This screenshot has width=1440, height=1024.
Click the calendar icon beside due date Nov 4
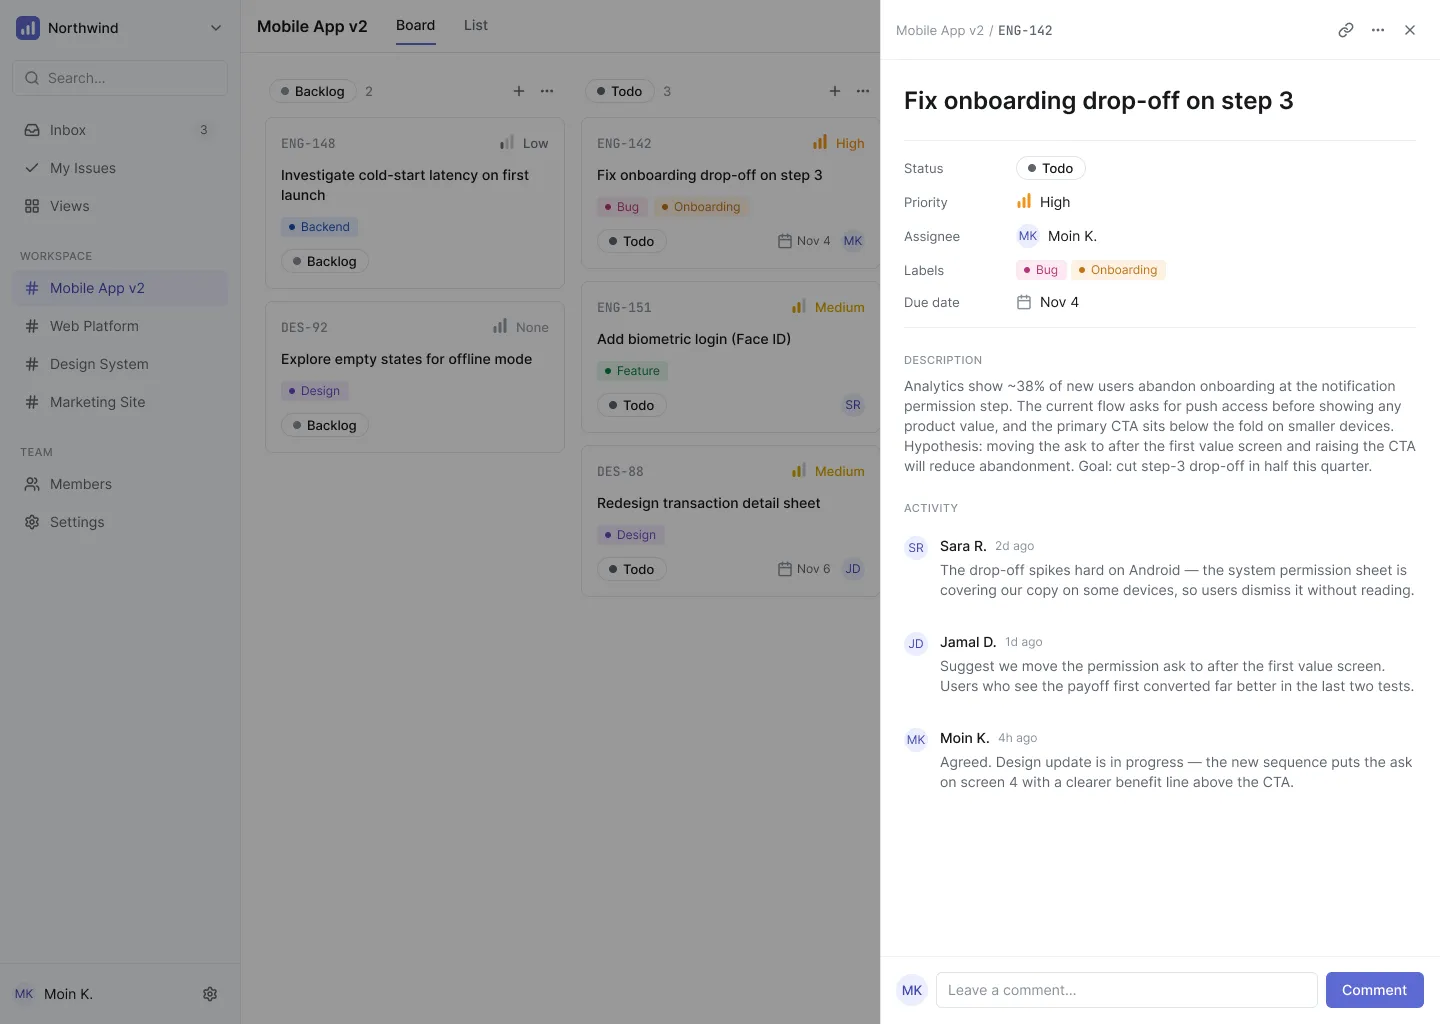(1024, 302)
